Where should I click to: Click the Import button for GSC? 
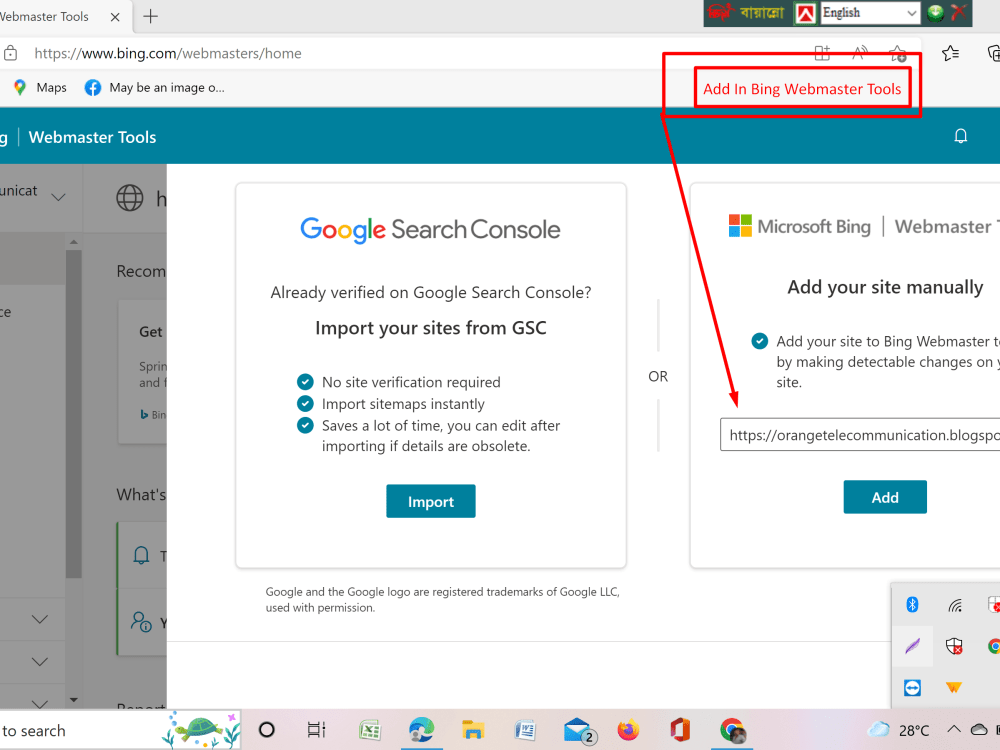pyautogui.click(x=430, y=501)
